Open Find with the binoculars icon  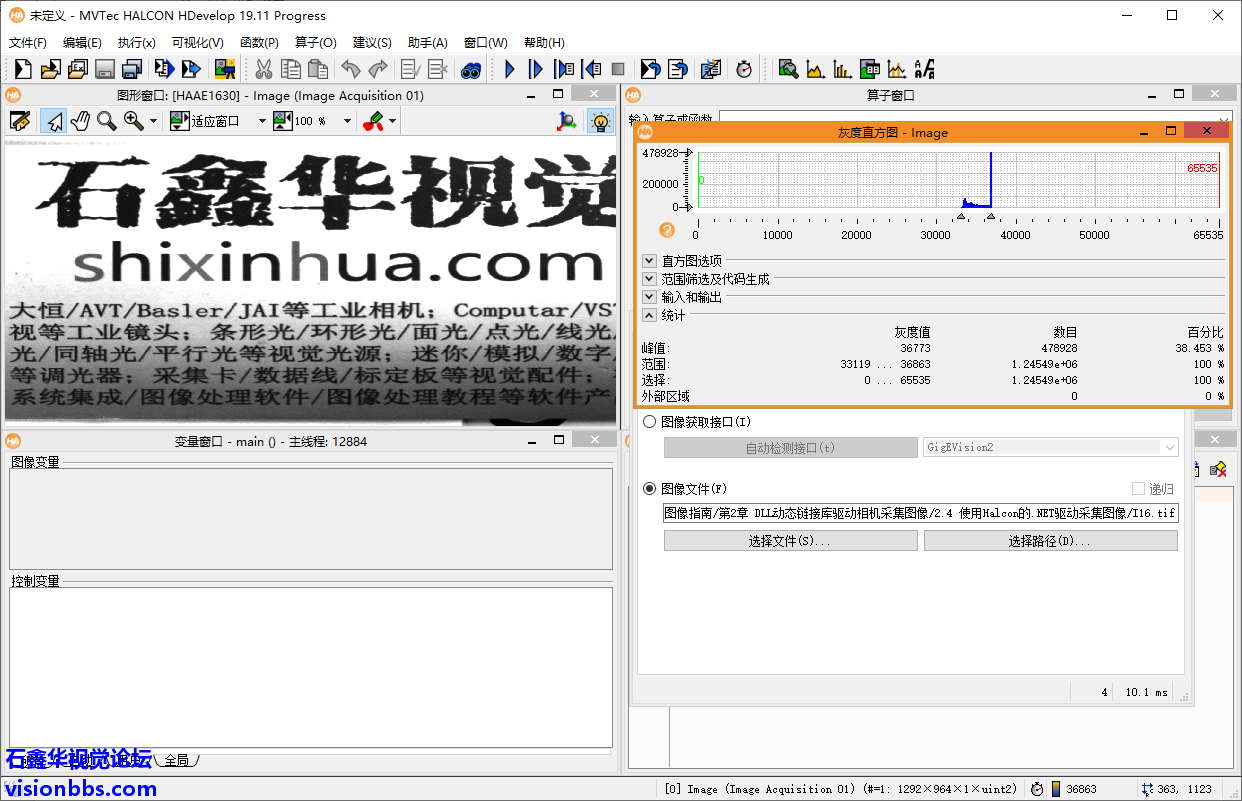coord(471,69)
